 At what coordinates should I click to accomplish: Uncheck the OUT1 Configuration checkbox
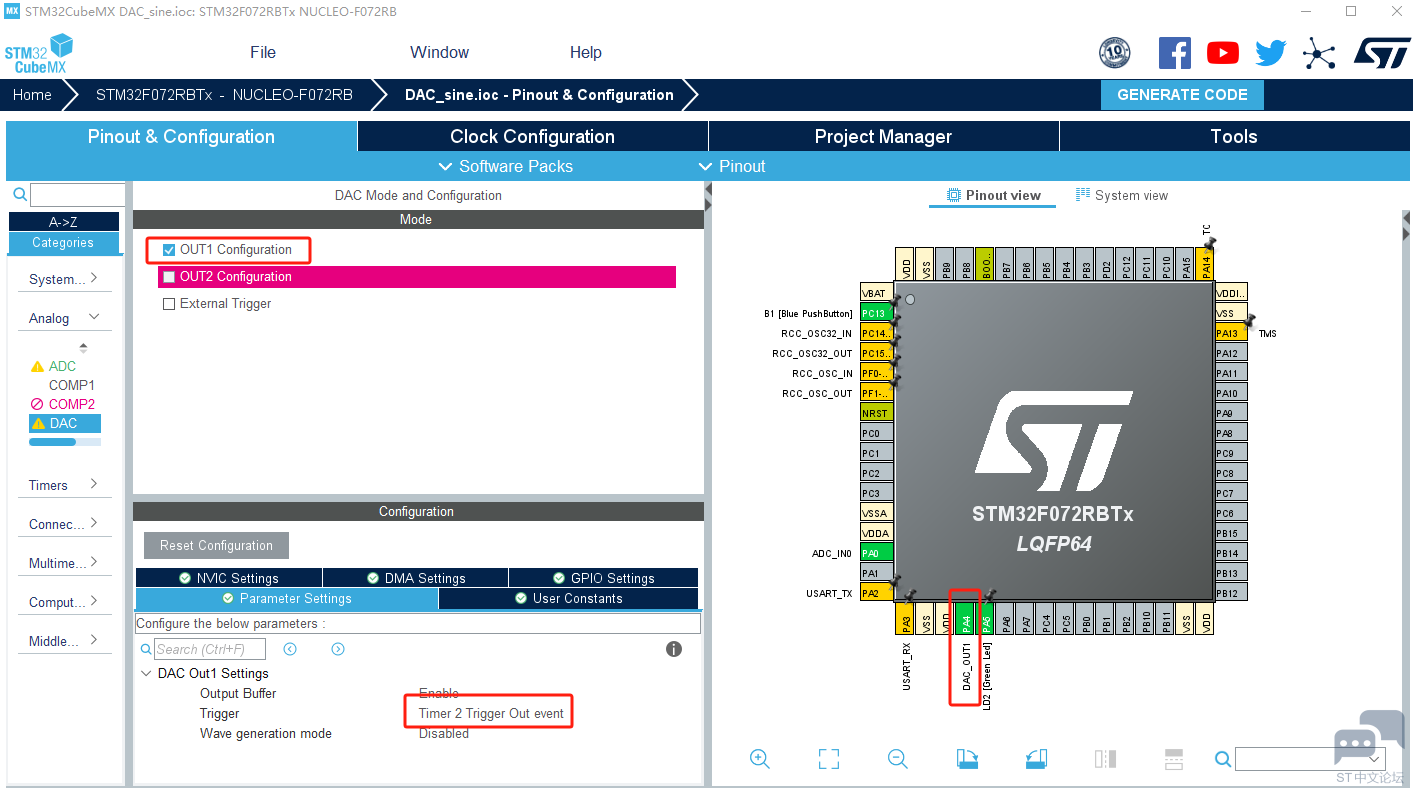(169, 250)
